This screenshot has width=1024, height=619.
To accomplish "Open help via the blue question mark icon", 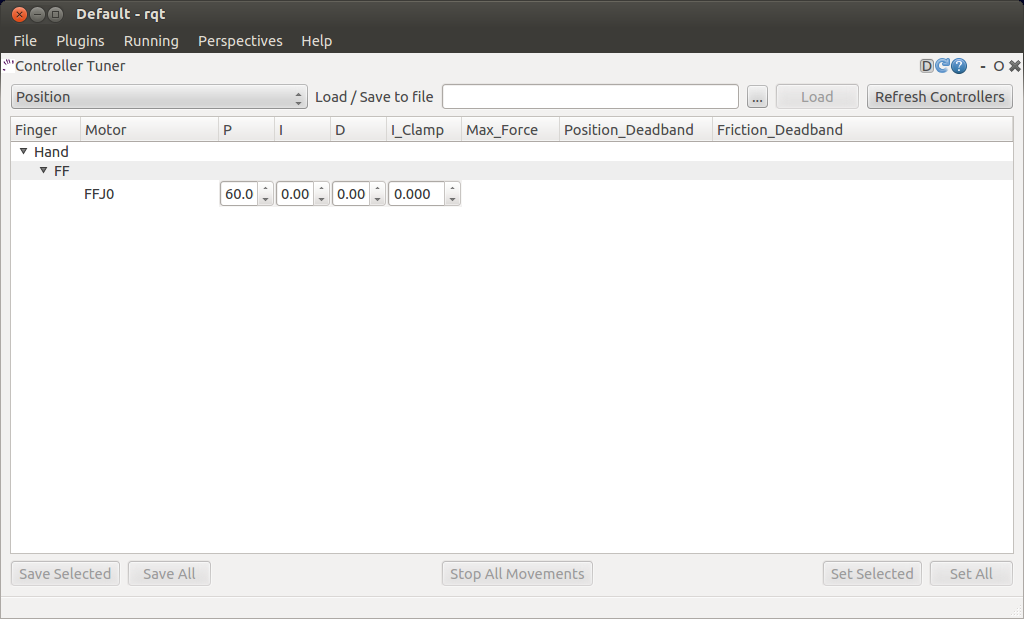I will pyautogui.click(x=959, y=66).
